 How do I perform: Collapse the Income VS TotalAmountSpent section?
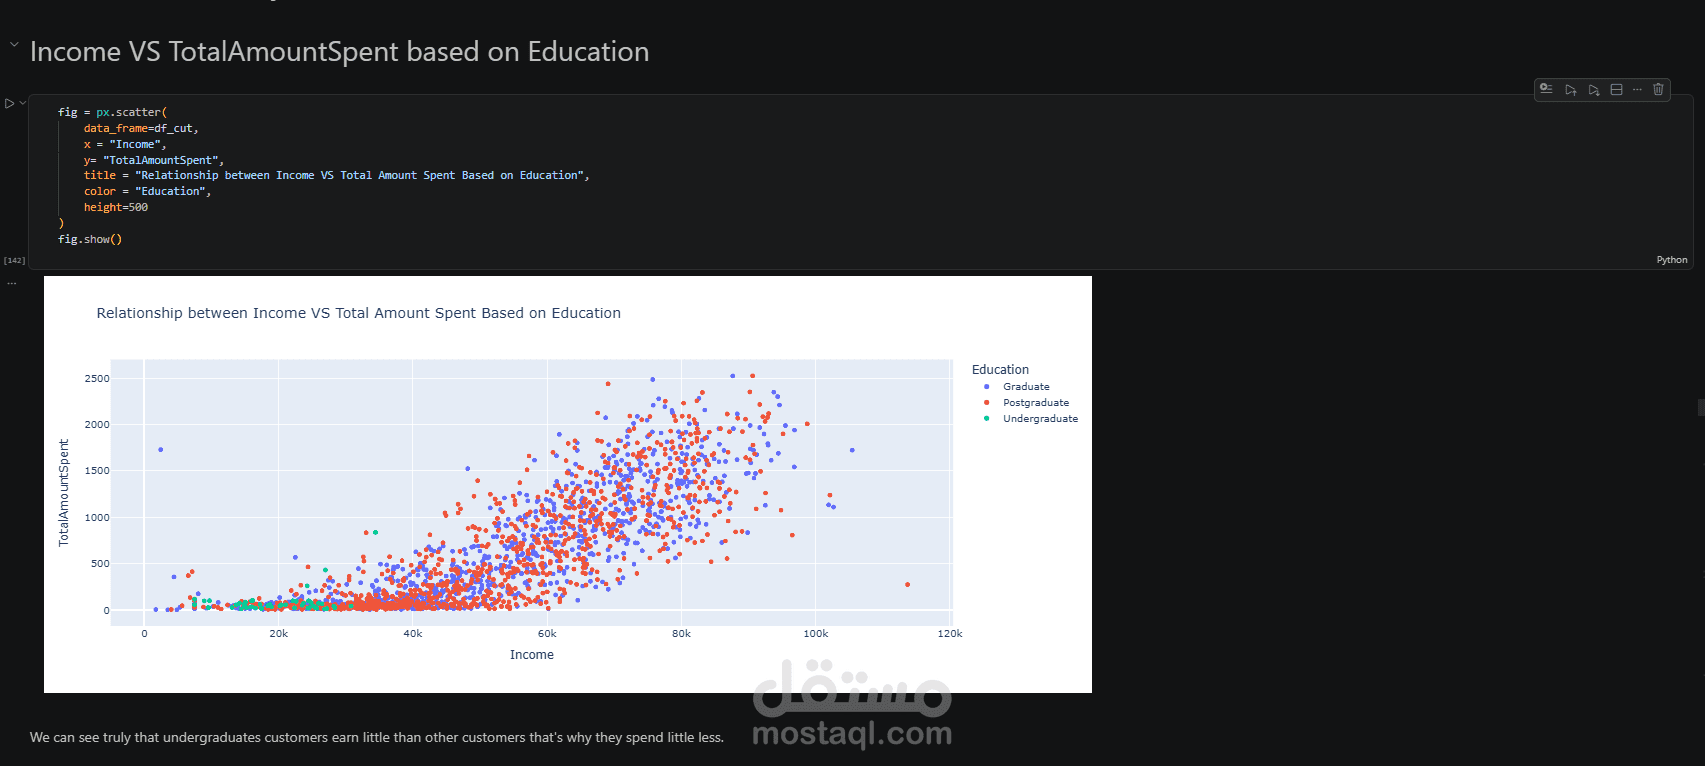[x=14, y=45]
